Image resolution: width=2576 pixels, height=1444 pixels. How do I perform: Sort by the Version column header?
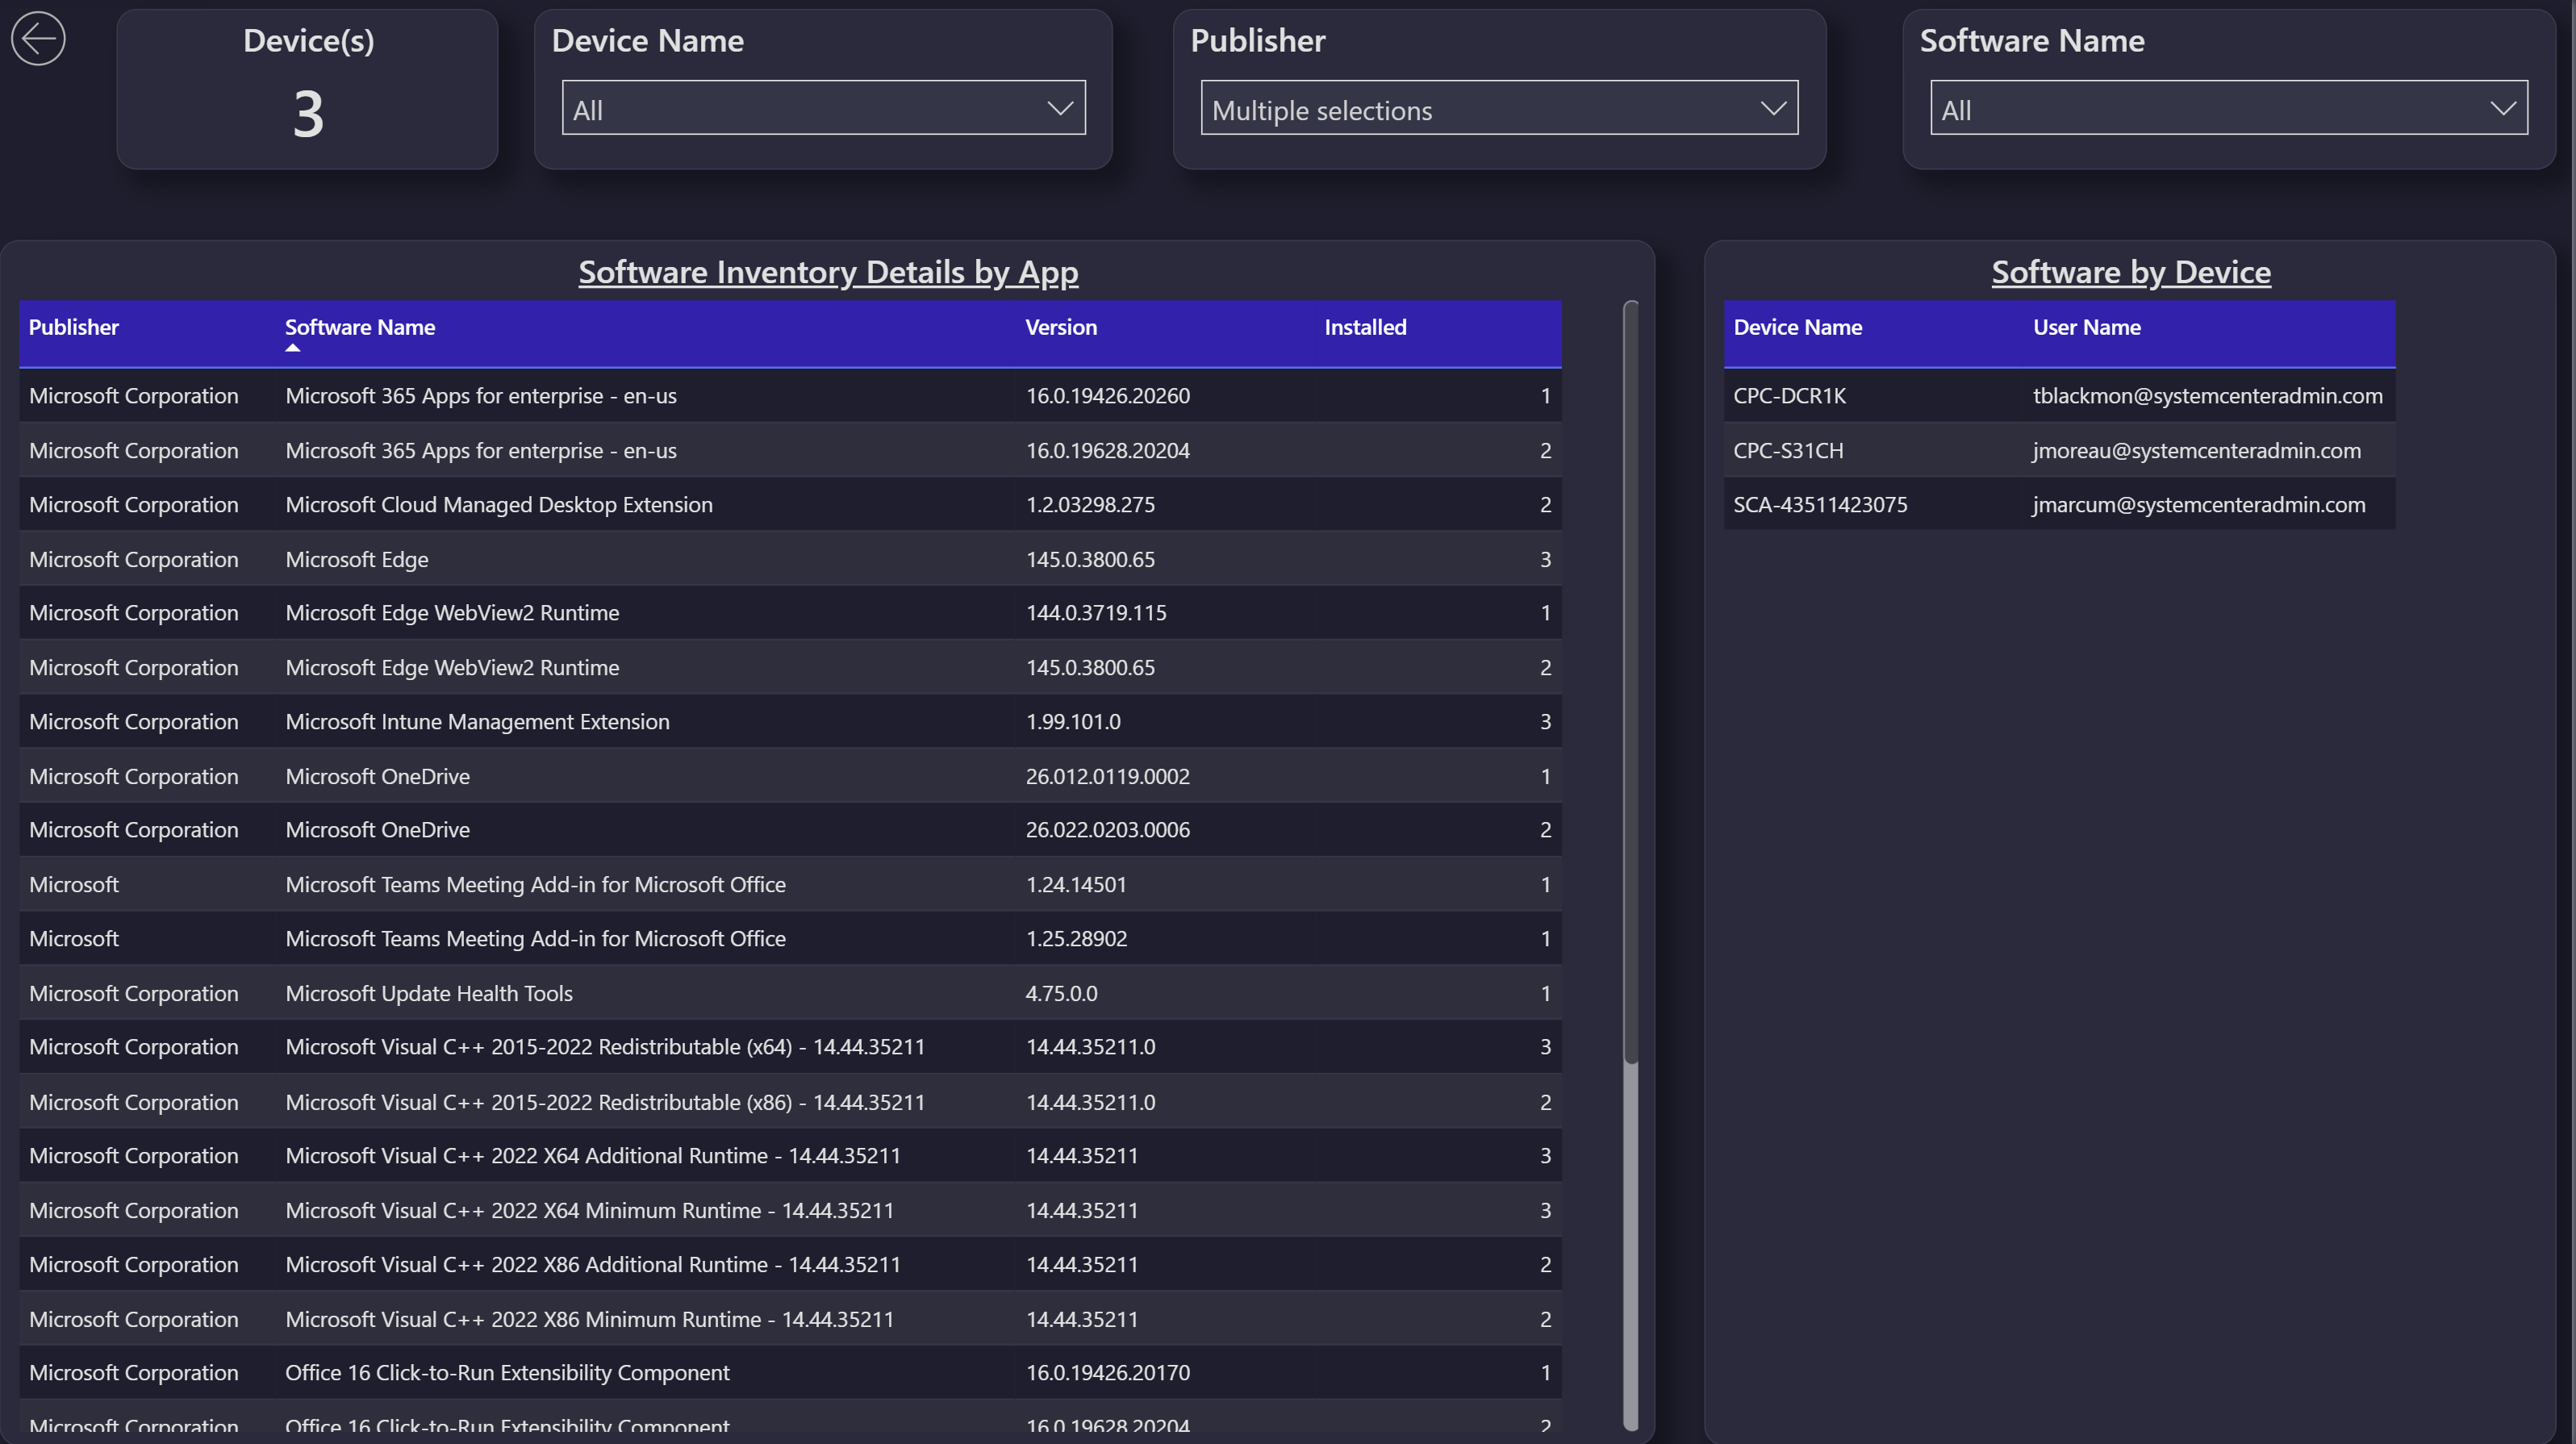click(x=1061, y=327)
